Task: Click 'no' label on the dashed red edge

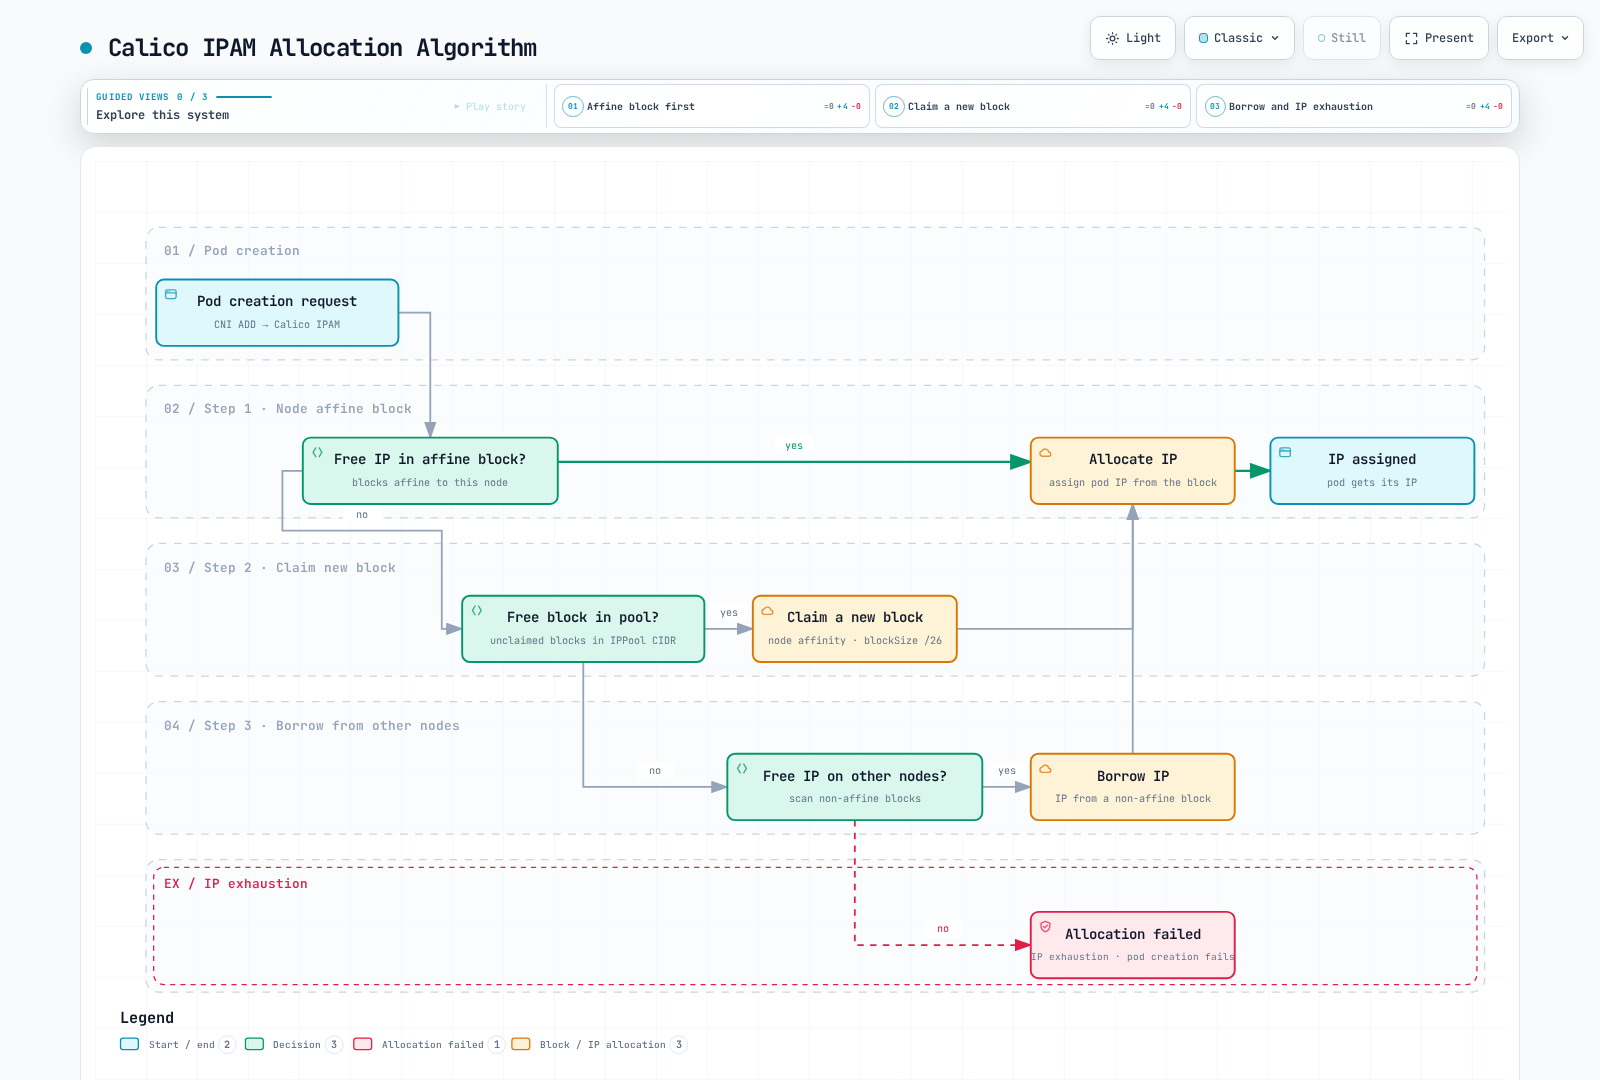Action: coord(943,929)
